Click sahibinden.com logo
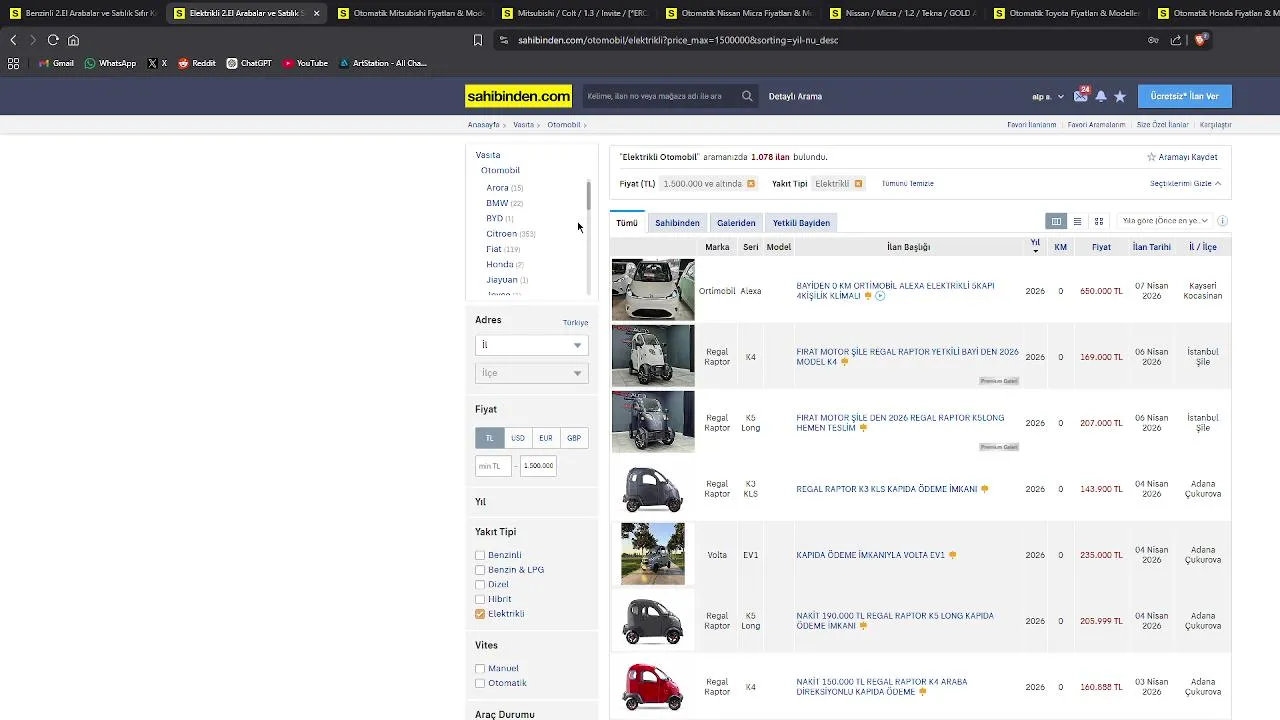This screenshot has width=1280, height=720. coord(518,96)
